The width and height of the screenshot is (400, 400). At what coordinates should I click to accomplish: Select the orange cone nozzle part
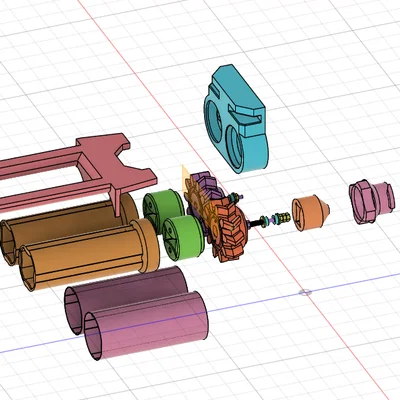click(x=310, y=213)
